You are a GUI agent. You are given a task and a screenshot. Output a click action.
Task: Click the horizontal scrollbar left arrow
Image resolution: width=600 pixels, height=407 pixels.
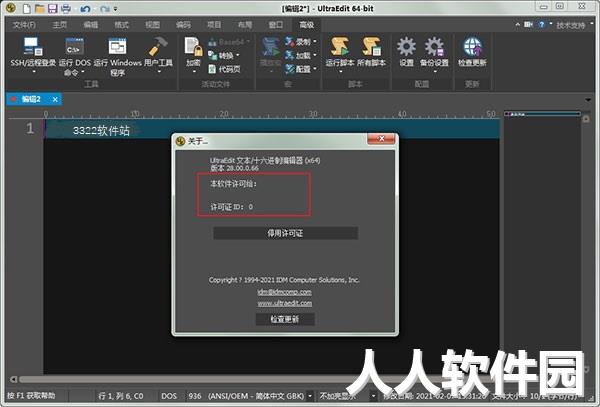click(x=13, y=379)
